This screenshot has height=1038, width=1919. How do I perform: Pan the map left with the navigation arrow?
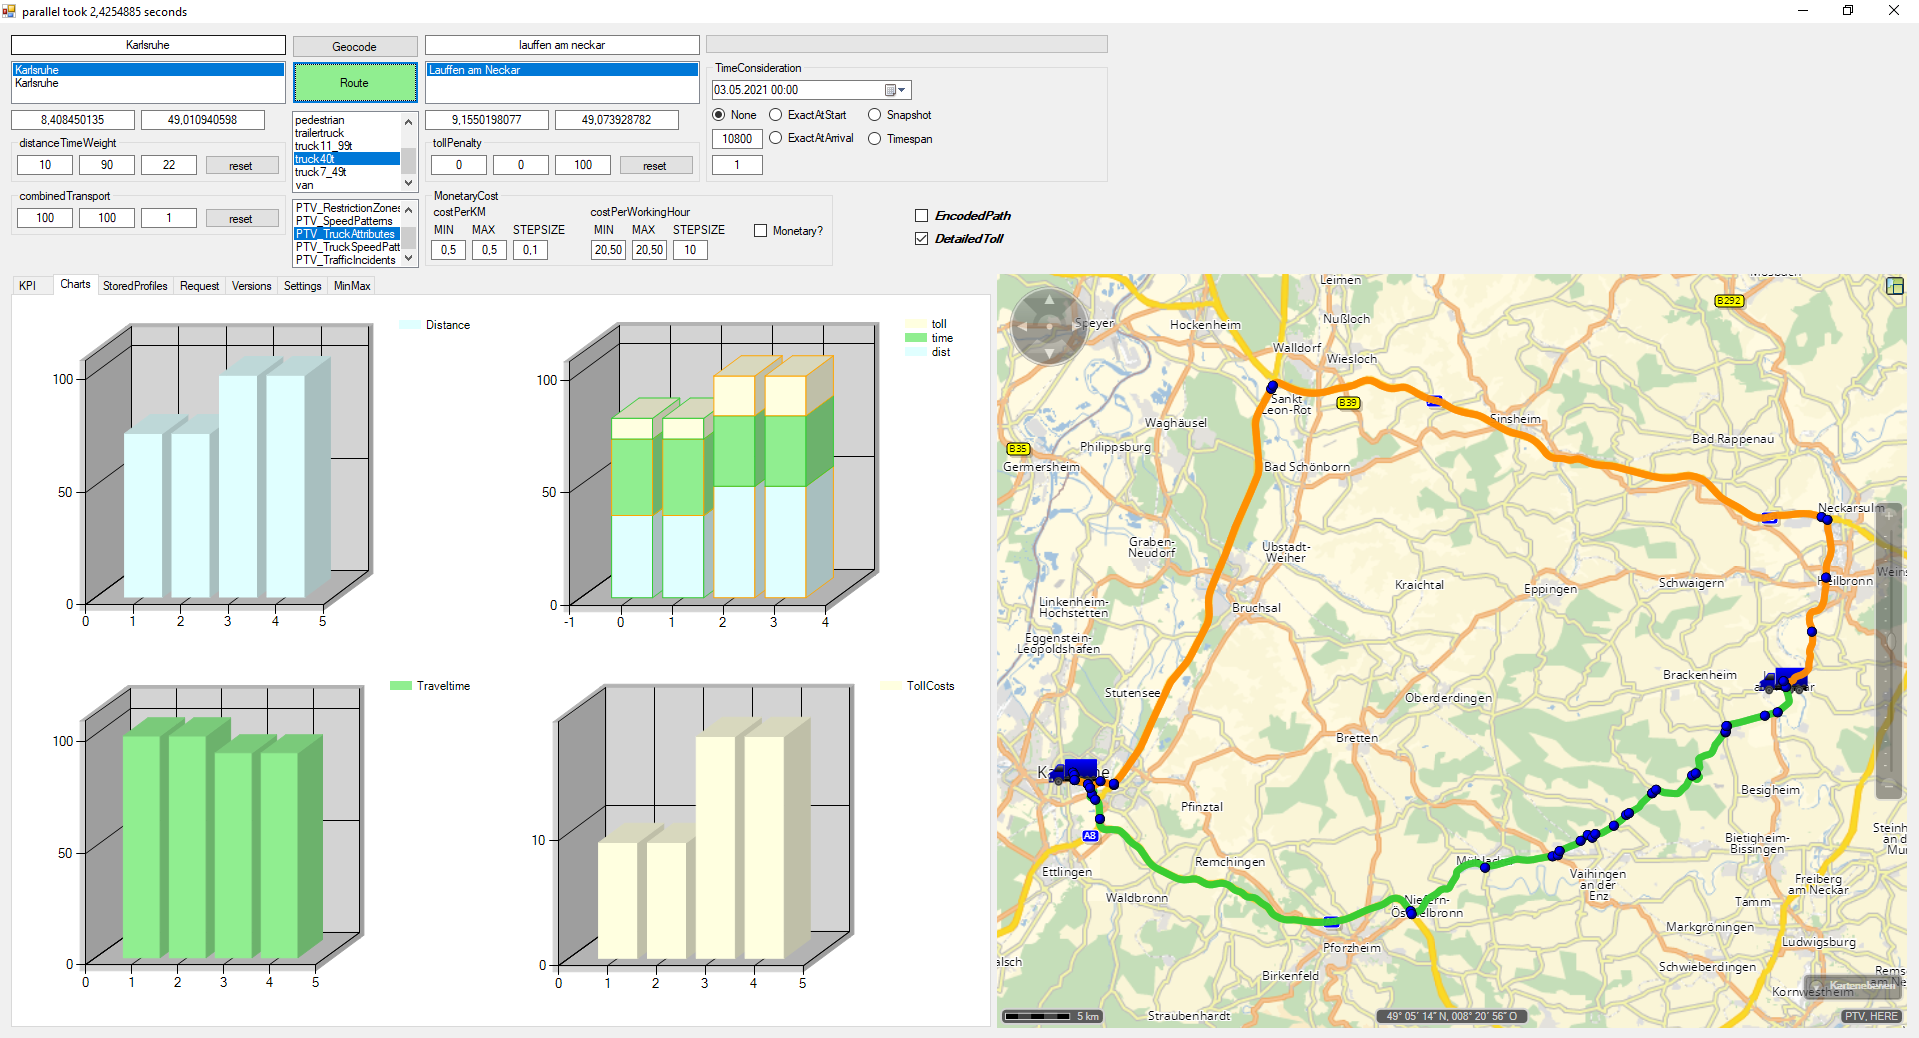pos(1022,326)
